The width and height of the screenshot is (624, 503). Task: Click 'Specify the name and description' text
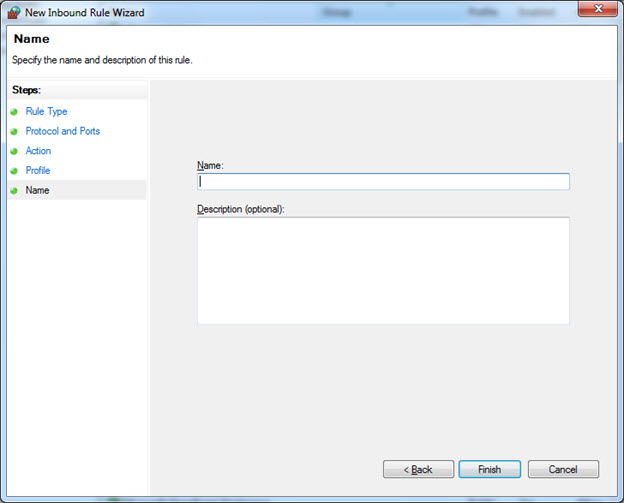[102, 60]
